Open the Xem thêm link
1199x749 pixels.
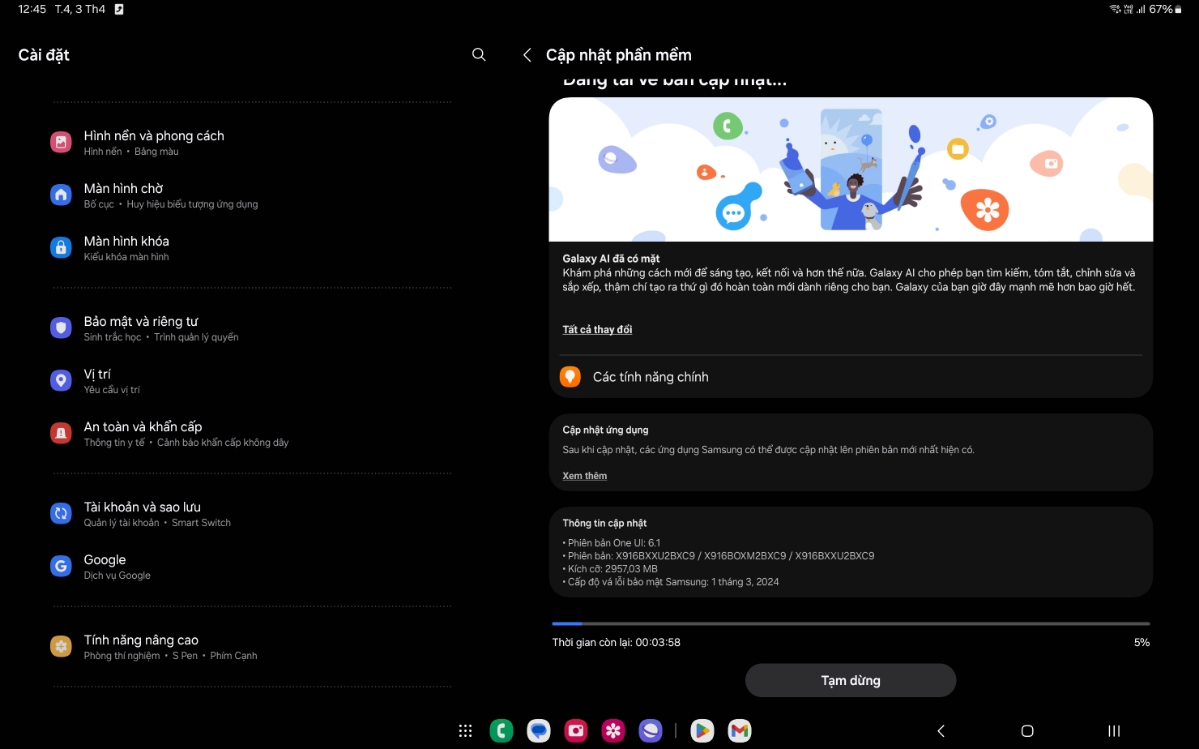click(x=585, y=475)
